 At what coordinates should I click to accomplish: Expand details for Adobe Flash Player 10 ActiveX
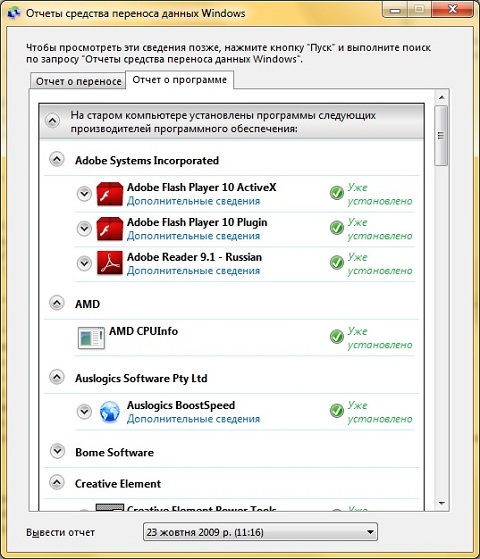pyautogui.click(x=84, y=194)
